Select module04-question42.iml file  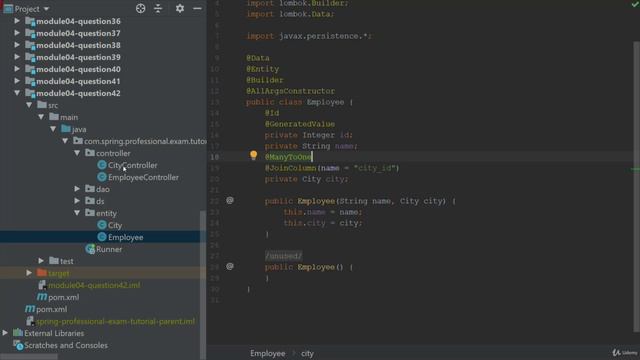coord(94,285)
